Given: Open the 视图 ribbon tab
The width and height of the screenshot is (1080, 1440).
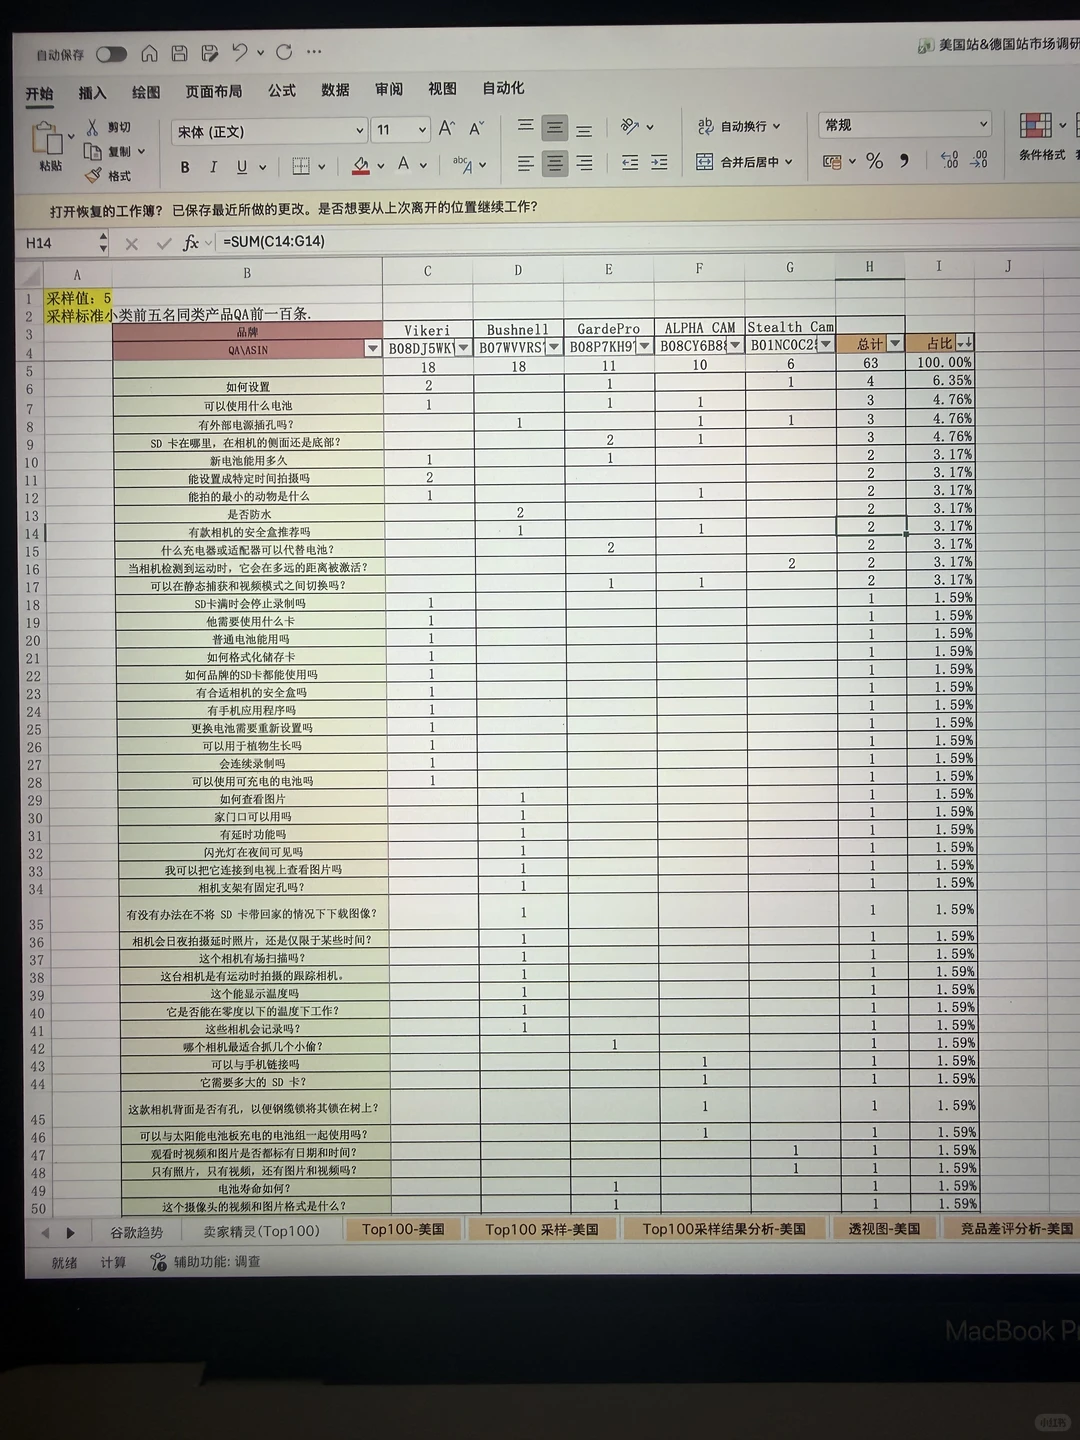Looking at the screenshot, I should click(442, 89).
